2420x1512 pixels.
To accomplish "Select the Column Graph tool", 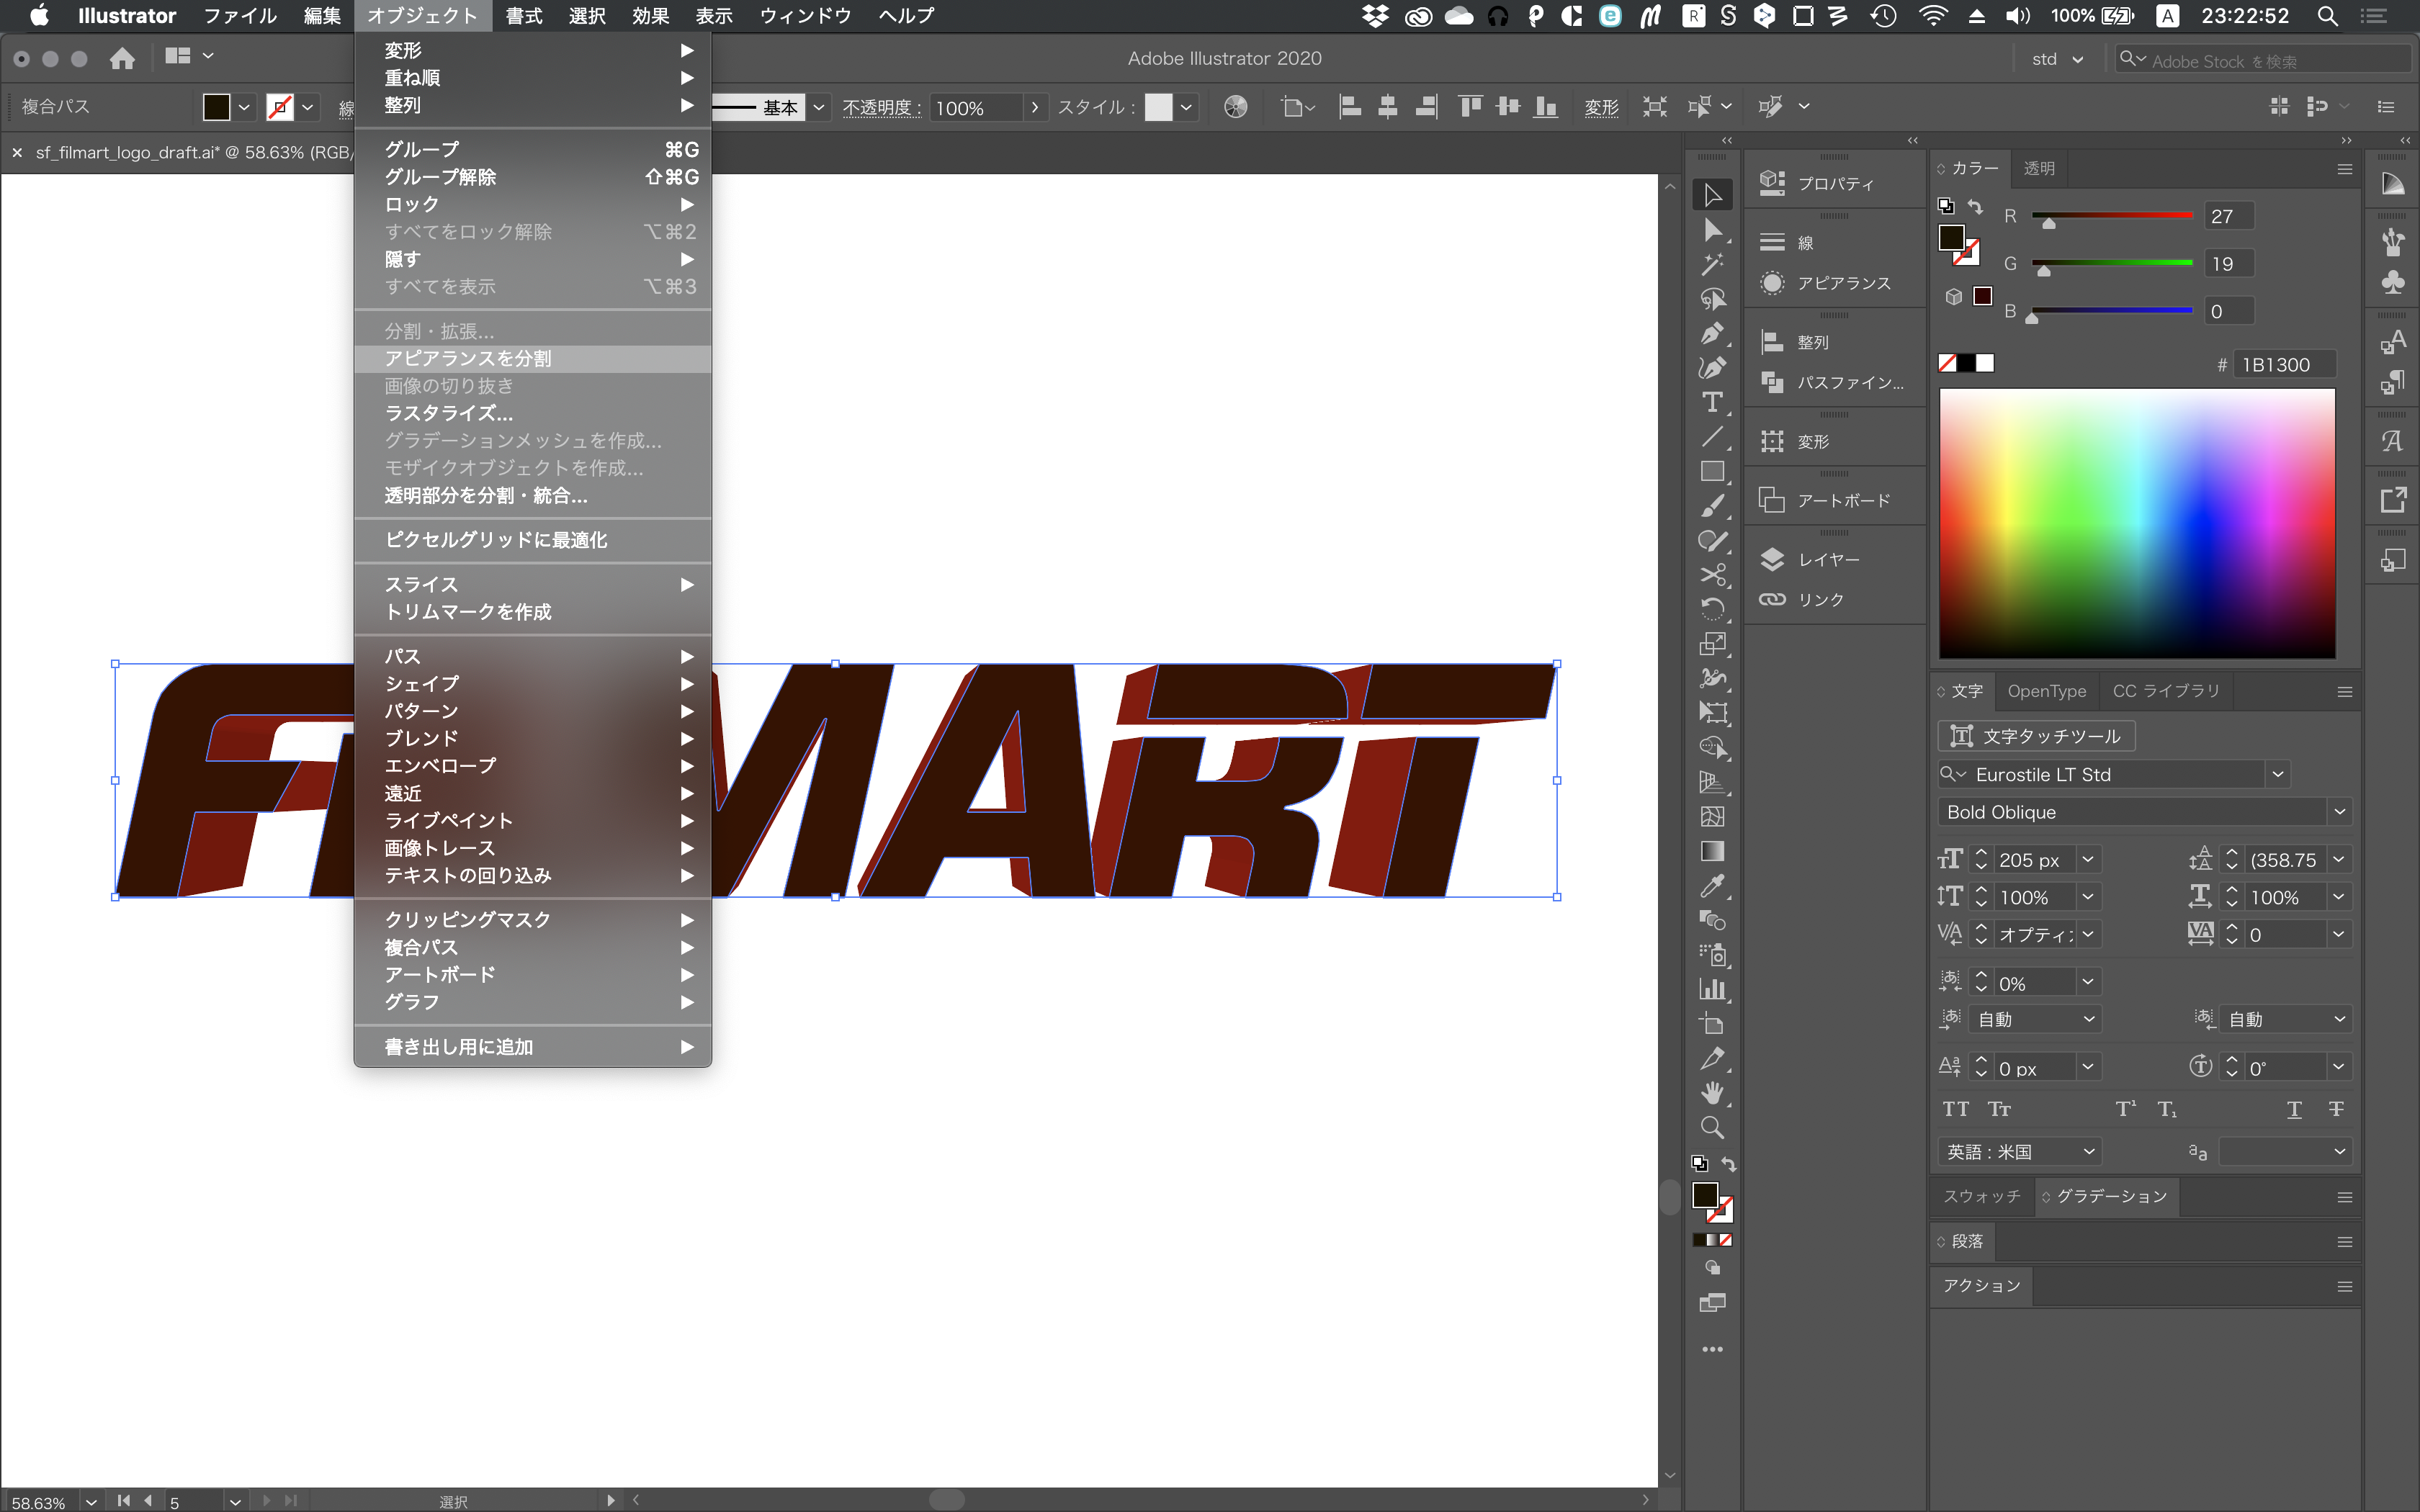I will 1712,990.
